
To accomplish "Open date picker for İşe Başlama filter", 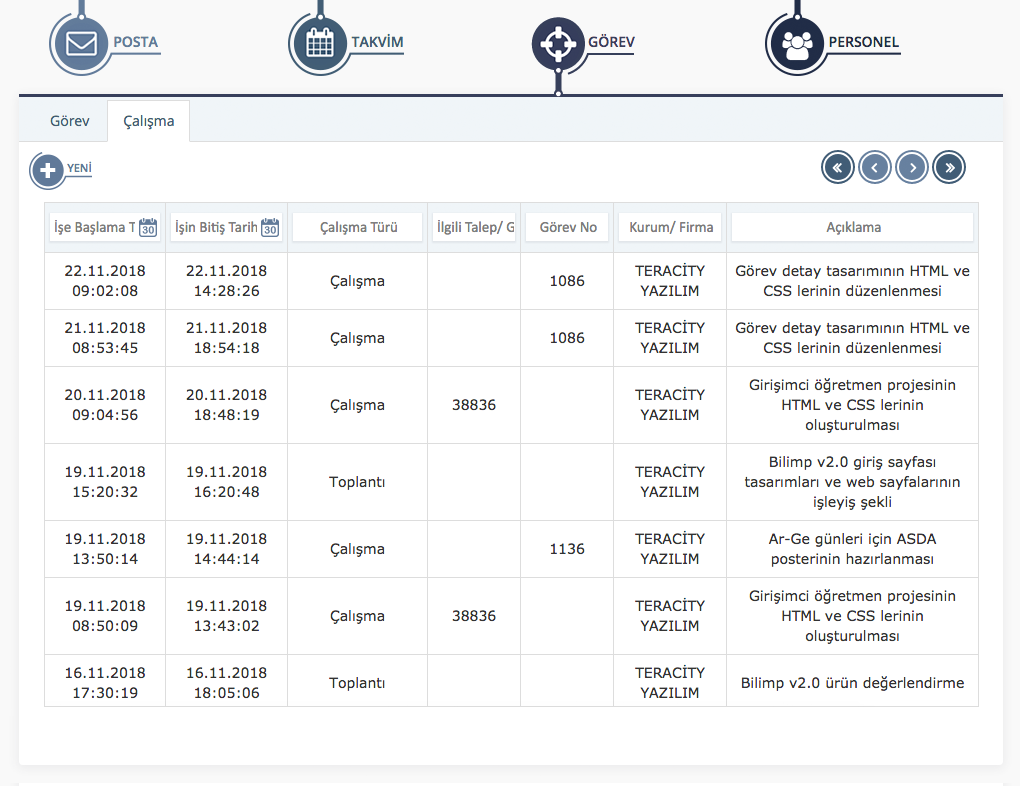I will coord(148,227).
